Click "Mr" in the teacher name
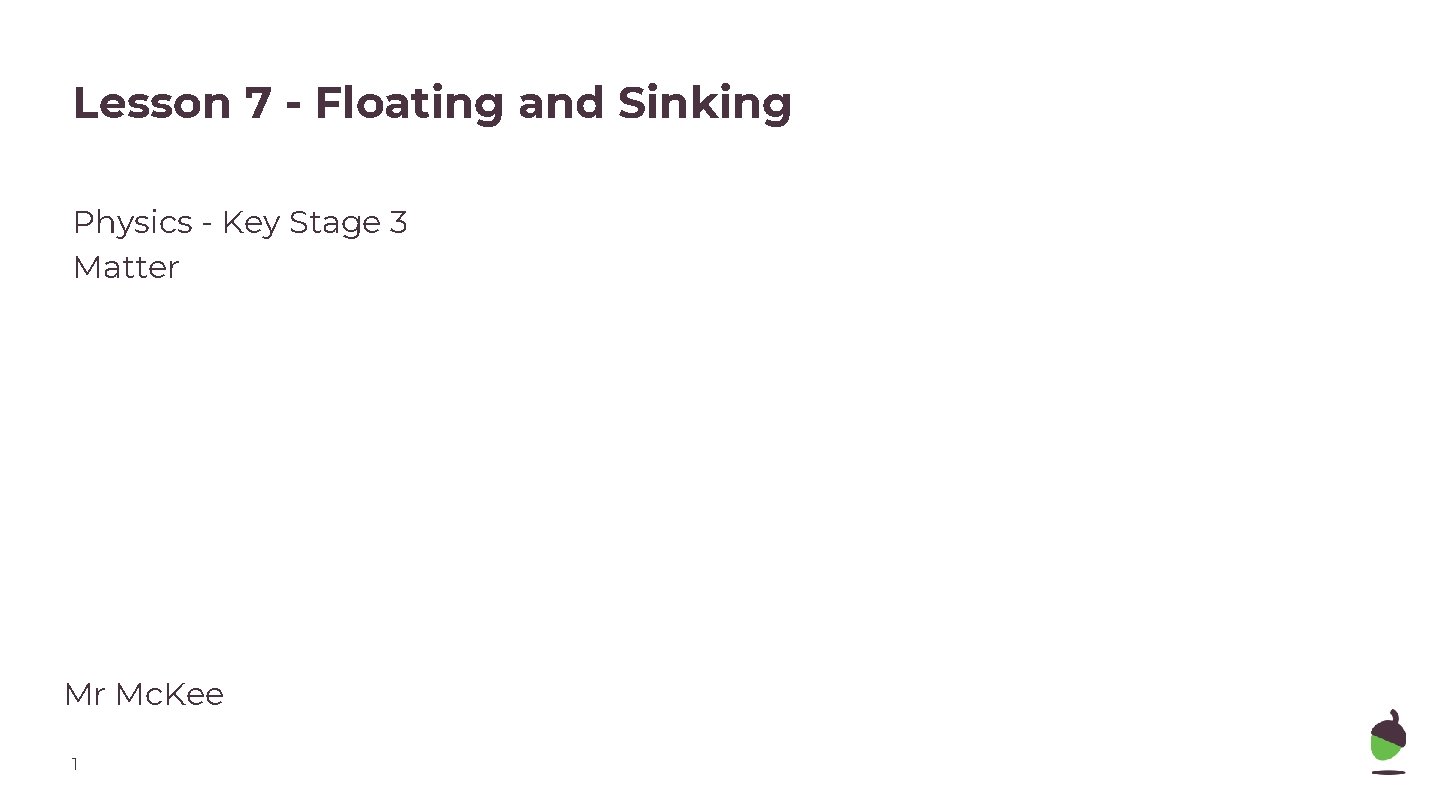The image size is (1440, 810). tap(84, 694)
